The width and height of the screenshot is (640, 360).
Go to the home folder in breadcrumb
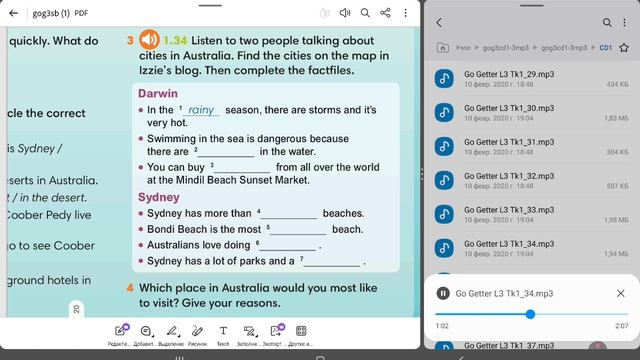coord(443,48)
